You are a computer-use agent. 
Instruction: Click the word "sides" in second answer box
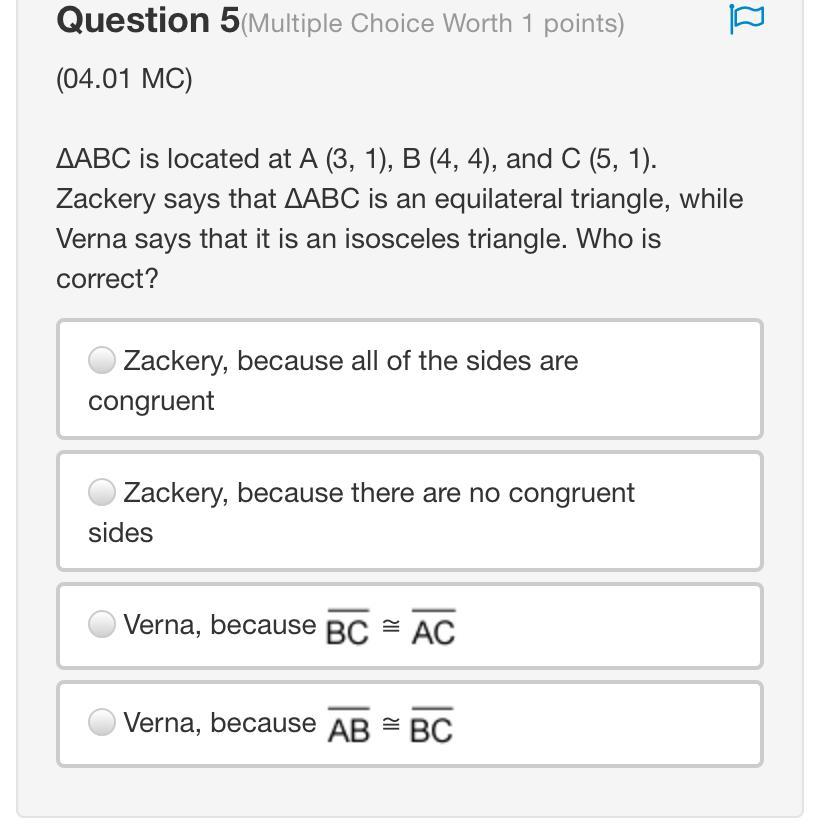tap(120, 533)
